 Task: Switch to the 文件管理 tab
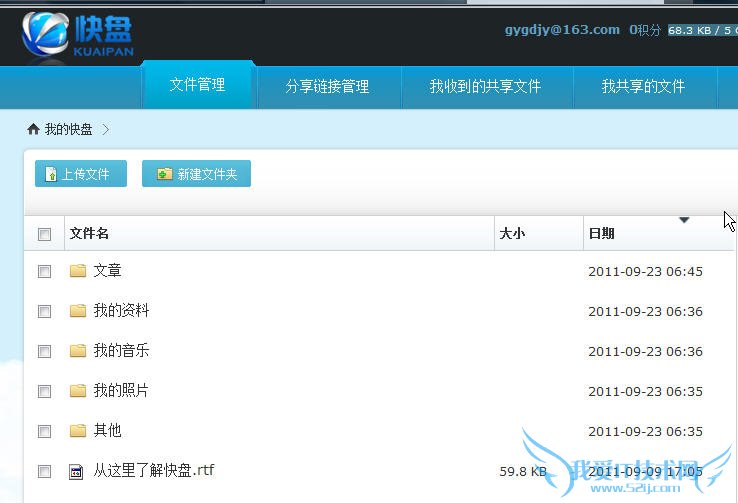(198, 85)
